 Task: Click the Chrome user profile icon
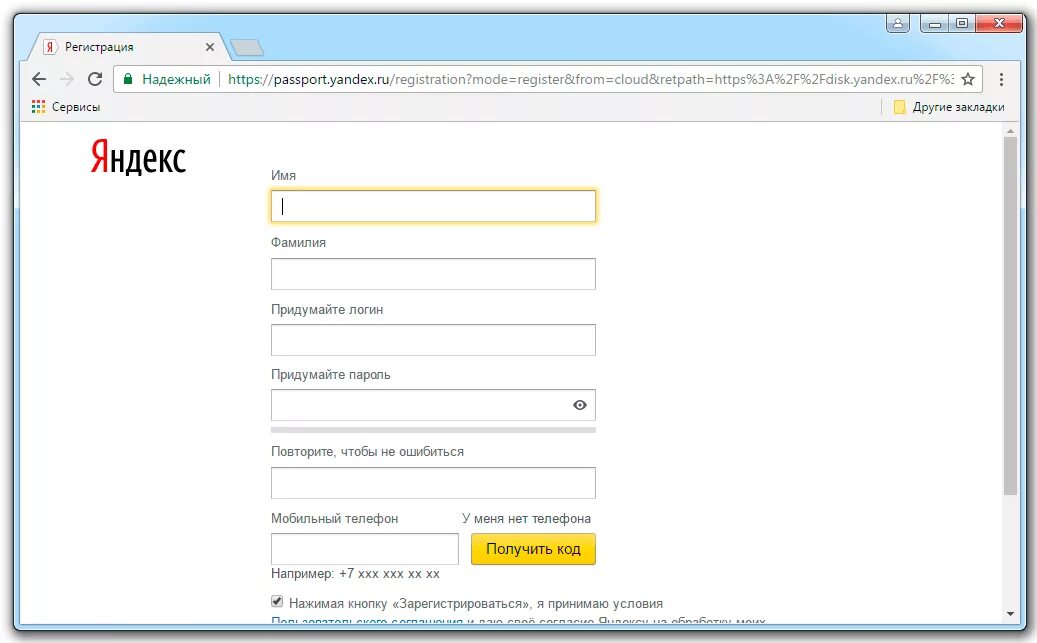[x=897, y=23]
